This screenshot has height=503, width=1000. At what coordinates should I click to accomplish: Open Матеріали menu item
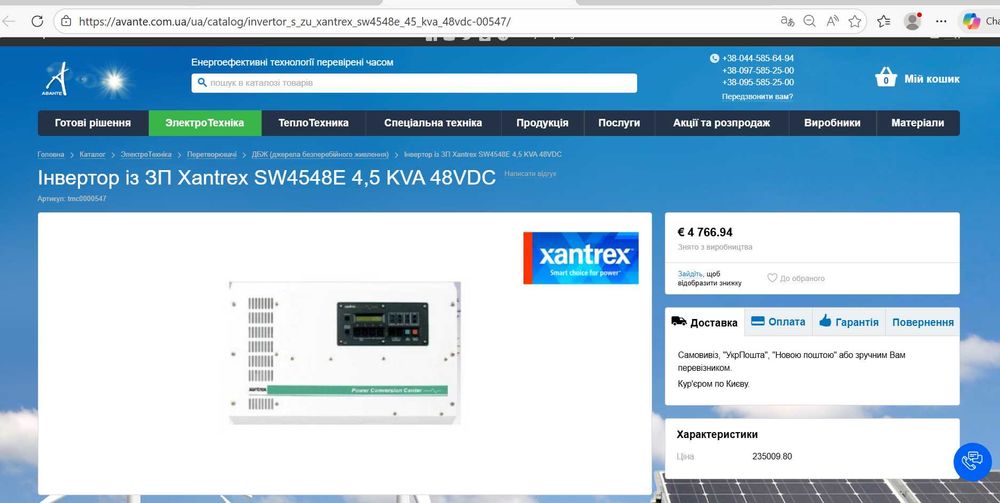click(x=918, y=123)
